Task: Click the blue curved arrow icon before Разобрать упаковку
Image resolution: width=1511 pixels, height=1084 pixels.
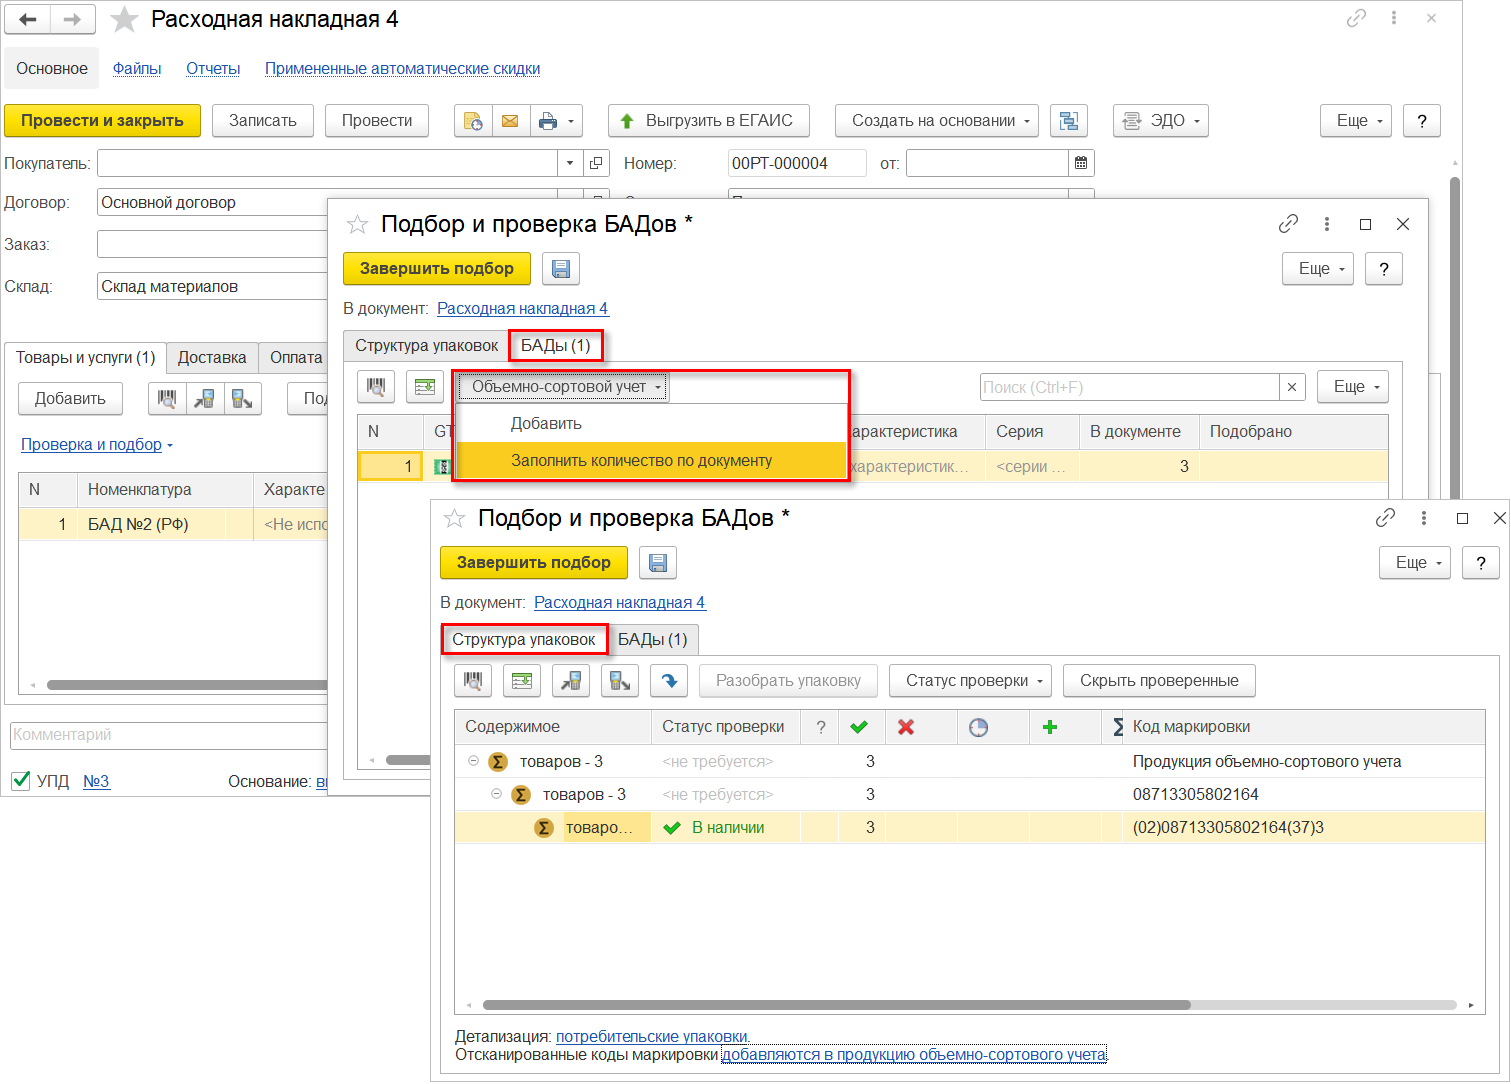Action: point(669,681)
